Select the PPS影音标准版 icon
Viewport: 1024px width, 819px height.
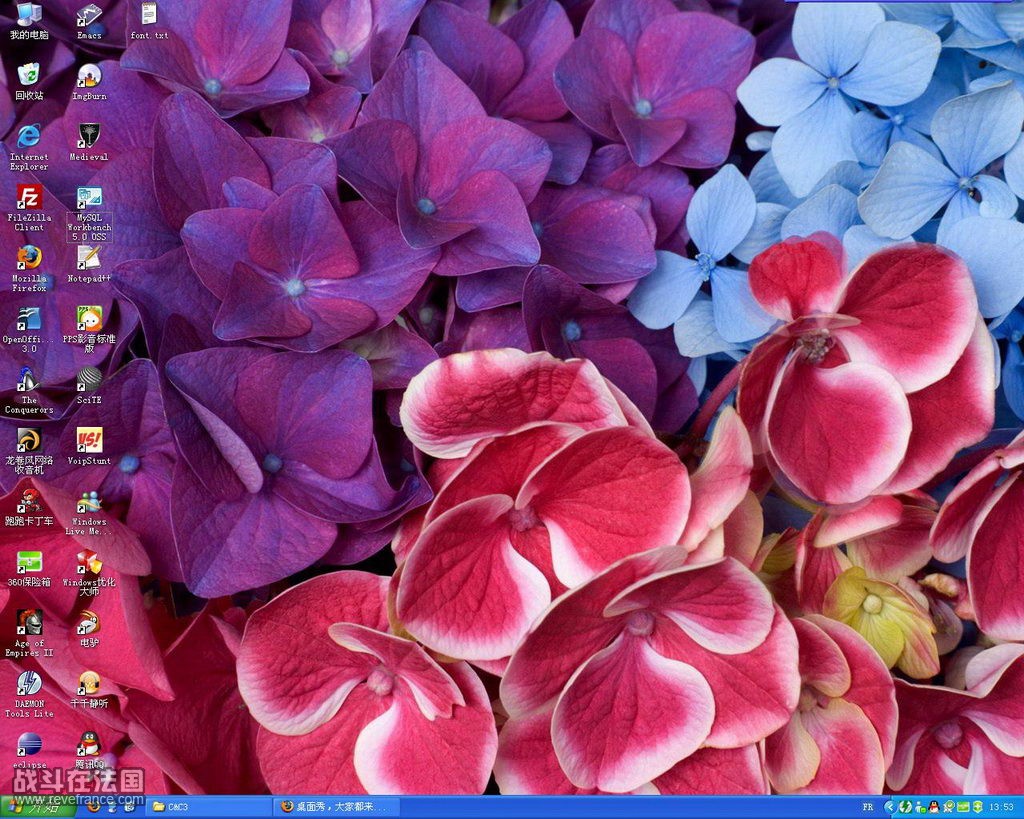point(89,329)
